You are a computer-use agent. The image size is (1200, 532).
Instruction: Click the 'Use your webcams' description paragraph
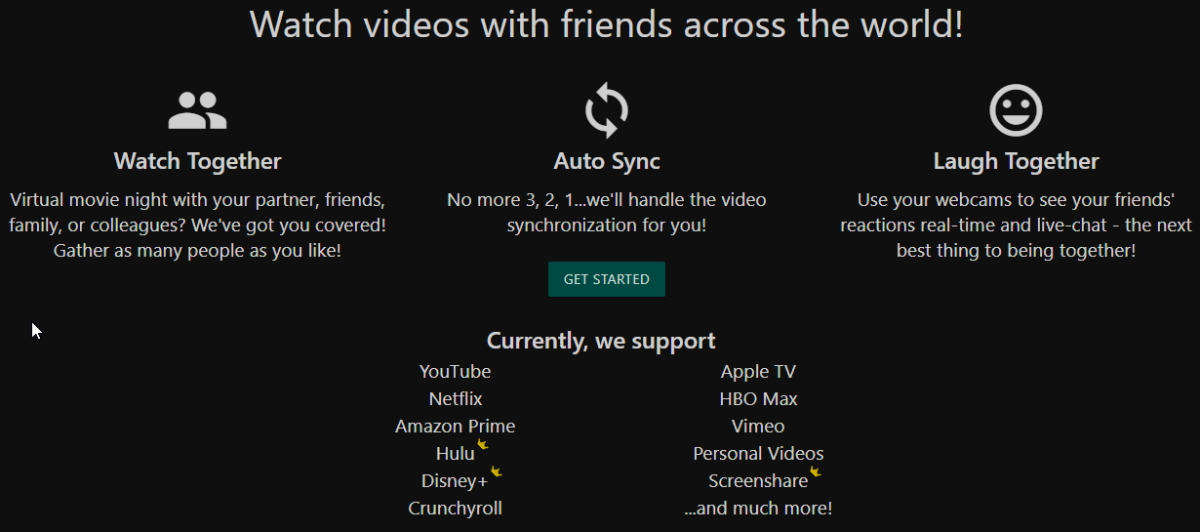pos(1016,225)
